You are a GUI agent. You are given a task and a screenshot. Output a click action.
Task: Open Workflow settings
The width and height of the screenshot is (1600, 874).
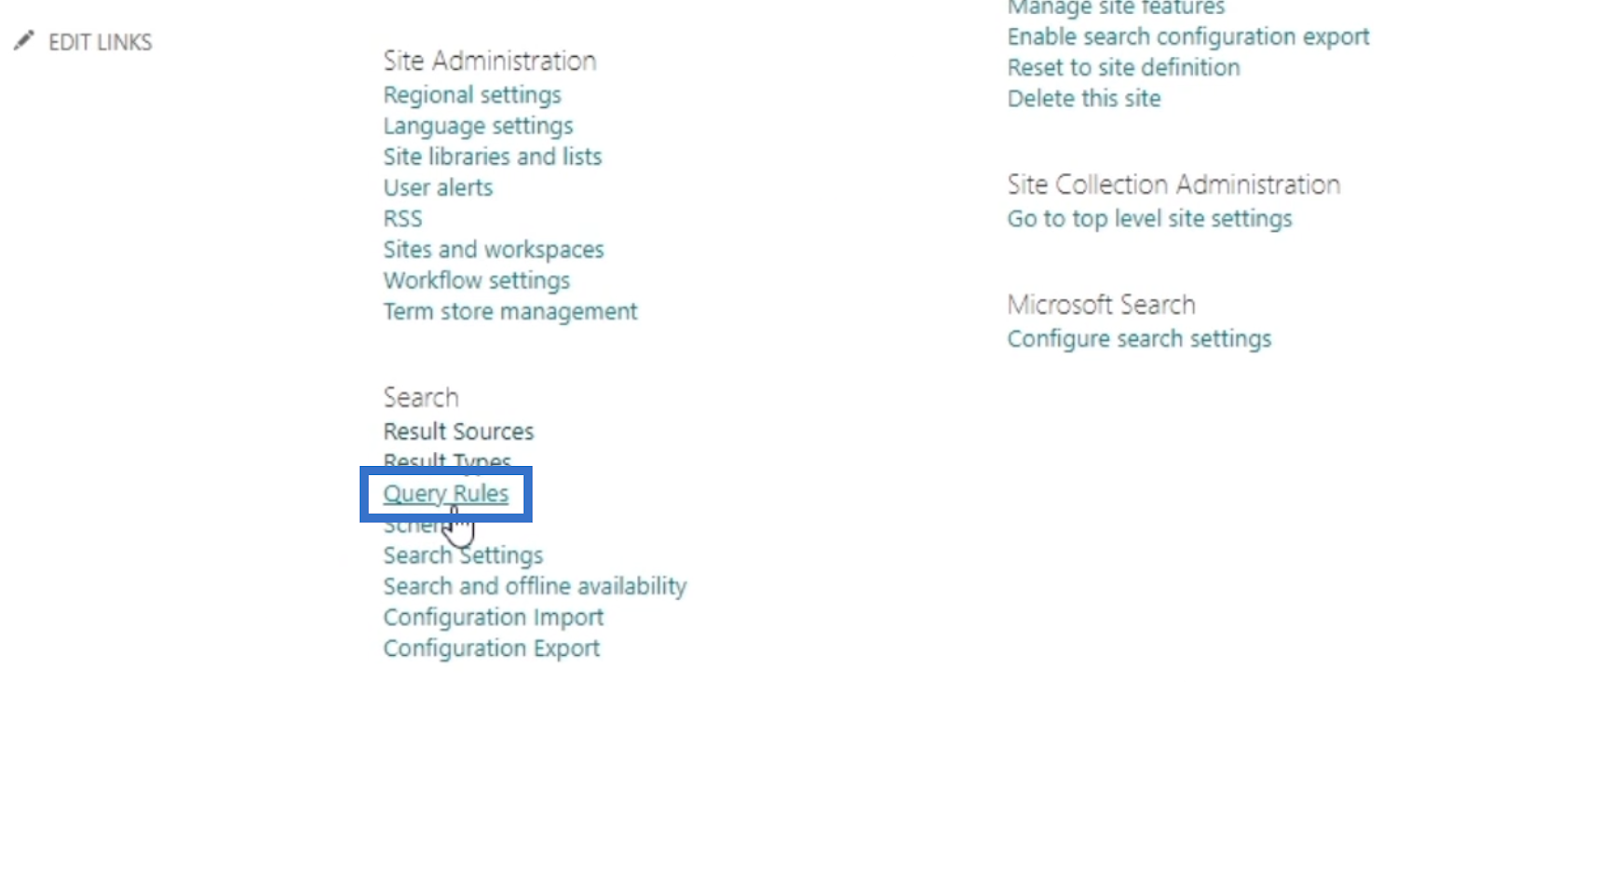[476, 281]
